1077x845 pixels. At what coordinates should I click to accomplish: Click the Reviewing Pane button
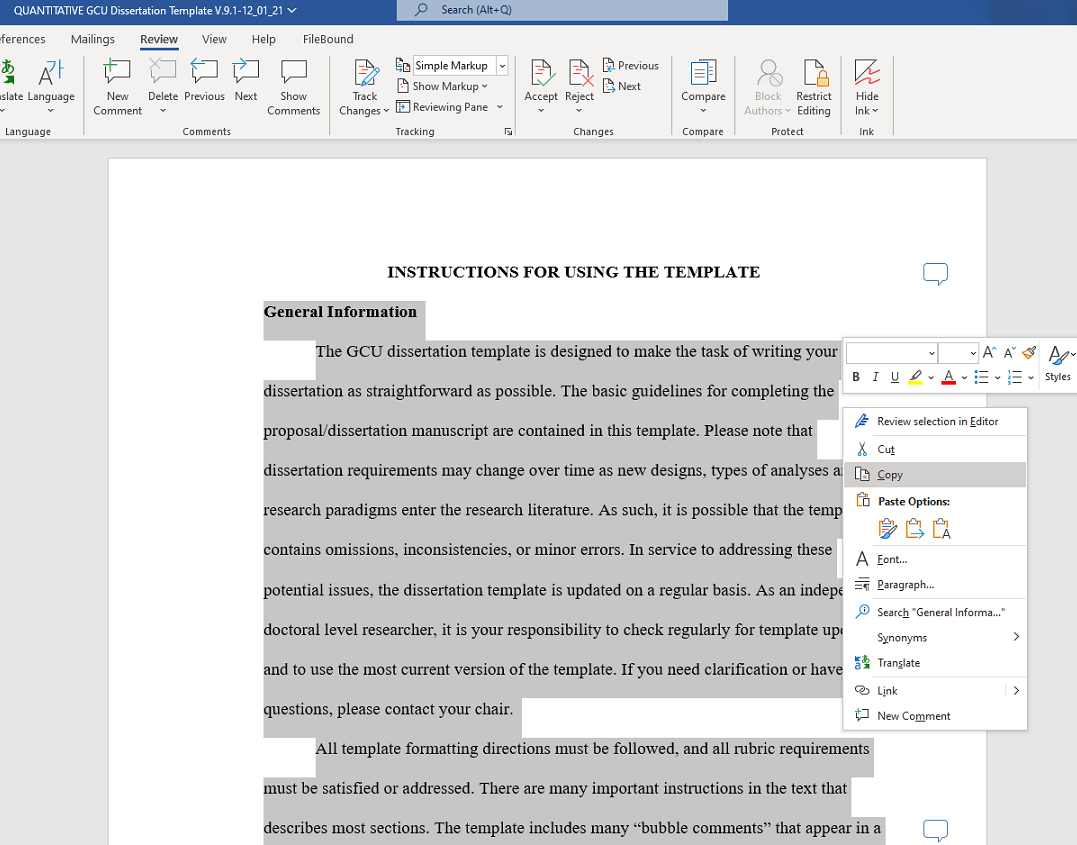tap(449, 107)
